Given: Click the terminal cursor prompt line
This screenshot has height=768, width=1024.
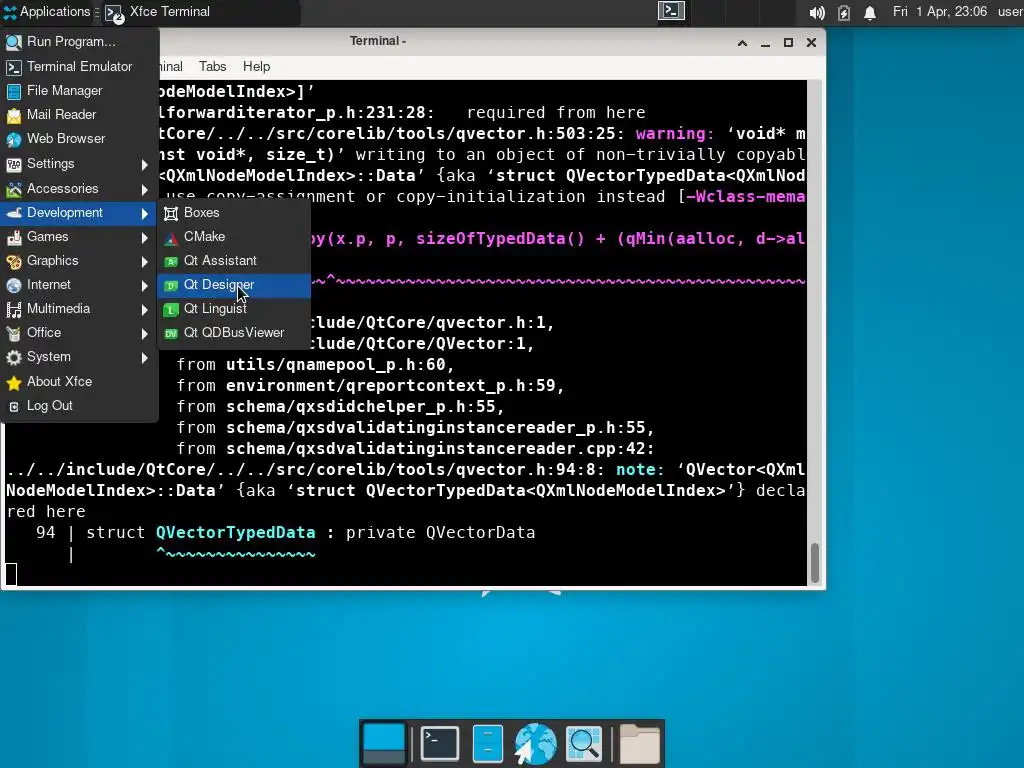Looking at the screenshot, I should [11, 574].
